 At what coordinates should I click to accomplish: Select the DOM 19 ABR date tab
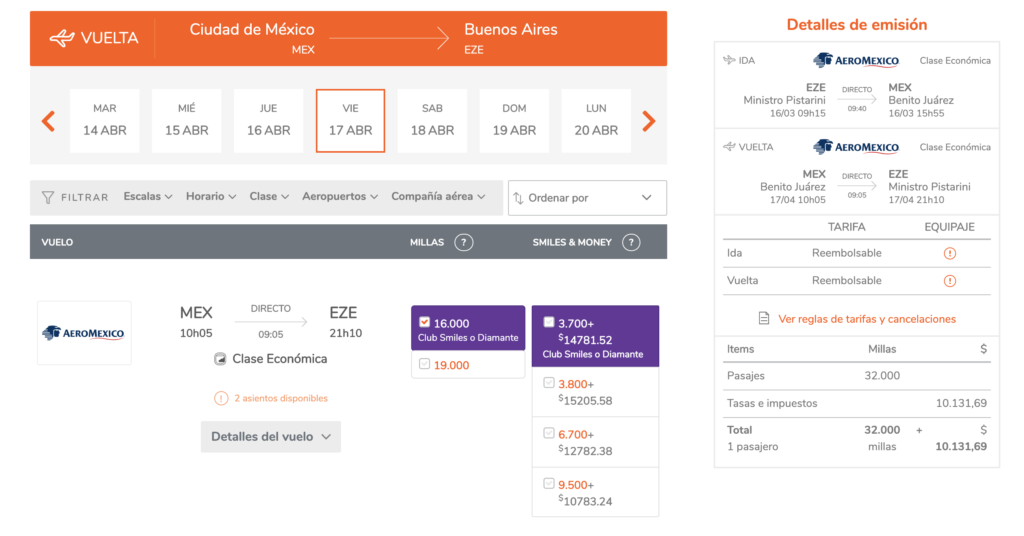pyautogui.click(x=514, y=121)
